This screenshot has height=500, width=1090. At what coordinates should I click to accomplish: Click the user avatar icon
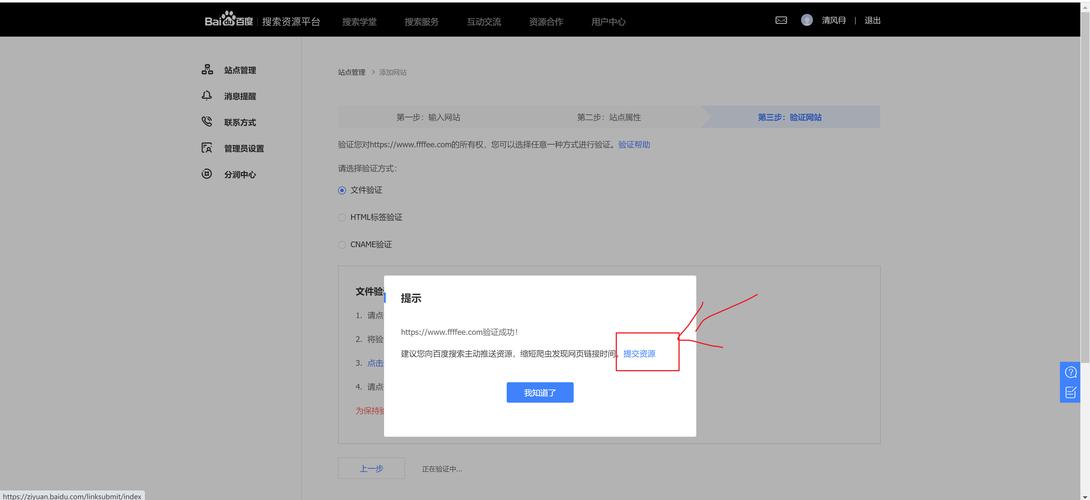point(806,20)
